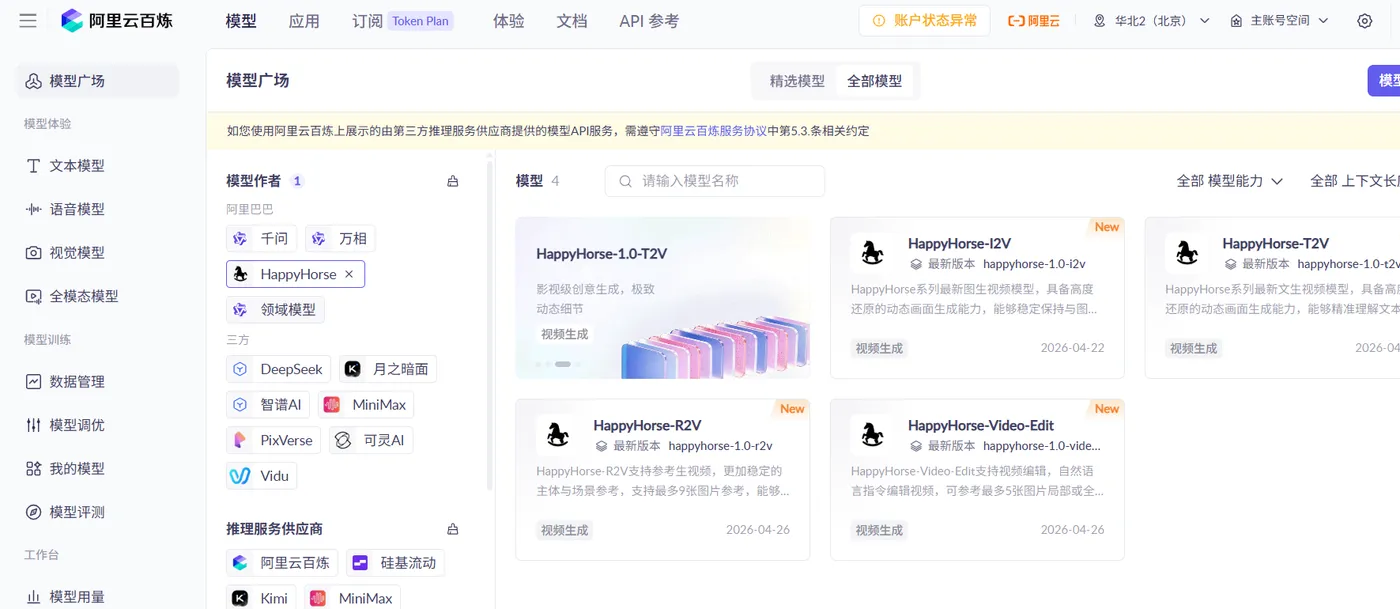This screenshot has width=1400, height=609.
Task: Filter by 千问 model author
Action: coord(261,238)
